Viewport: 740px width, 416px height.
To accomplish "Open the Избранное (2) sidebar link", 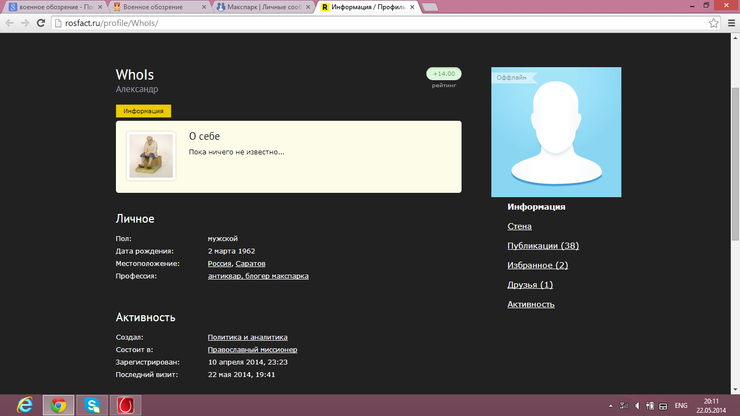I will point(538,265).
